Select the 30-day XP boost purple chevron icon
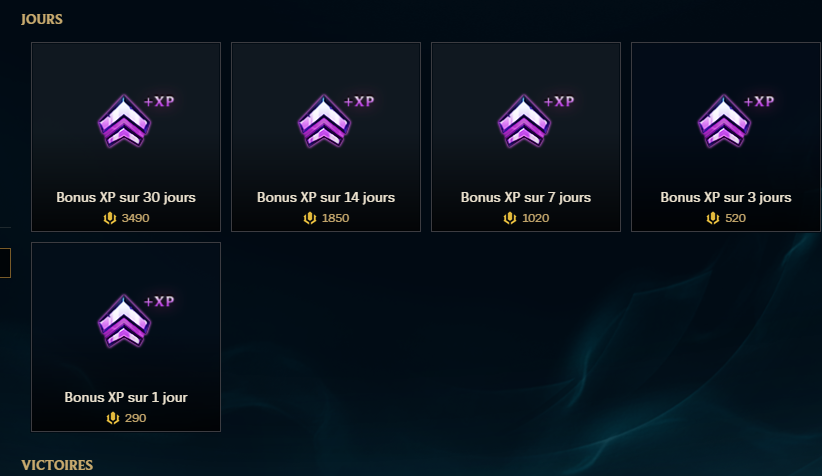The image size is (822, 476). coord(125,121)
